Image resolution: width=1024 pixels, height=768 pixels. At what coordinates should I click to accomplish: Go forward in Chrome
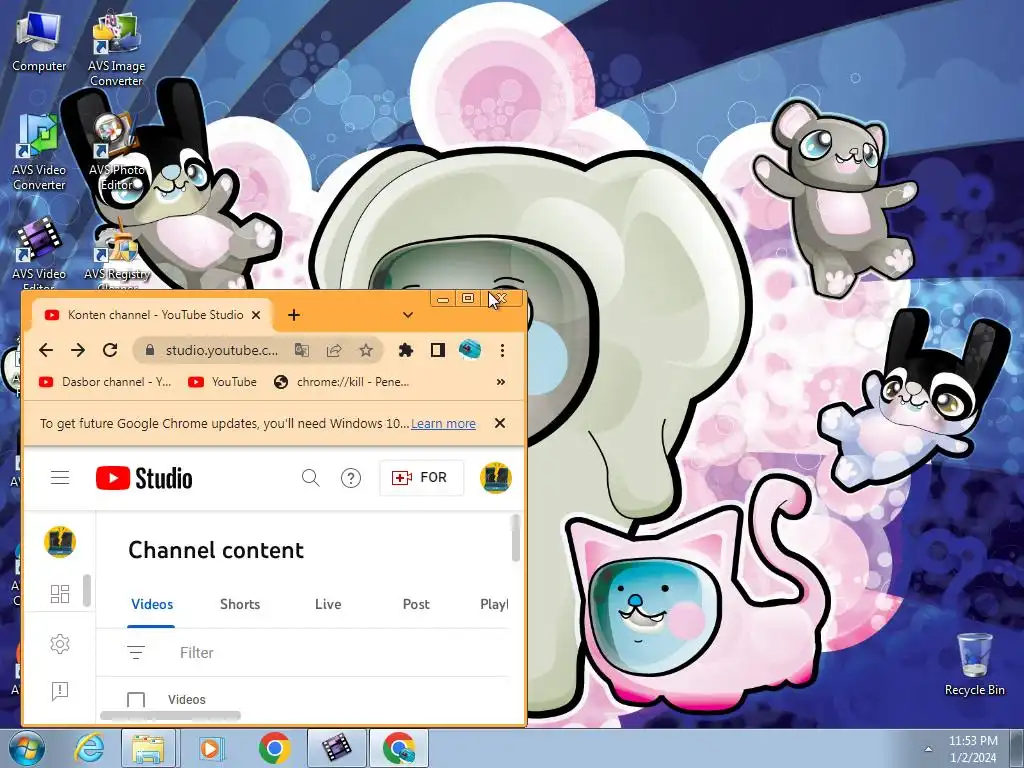(78, 350)
